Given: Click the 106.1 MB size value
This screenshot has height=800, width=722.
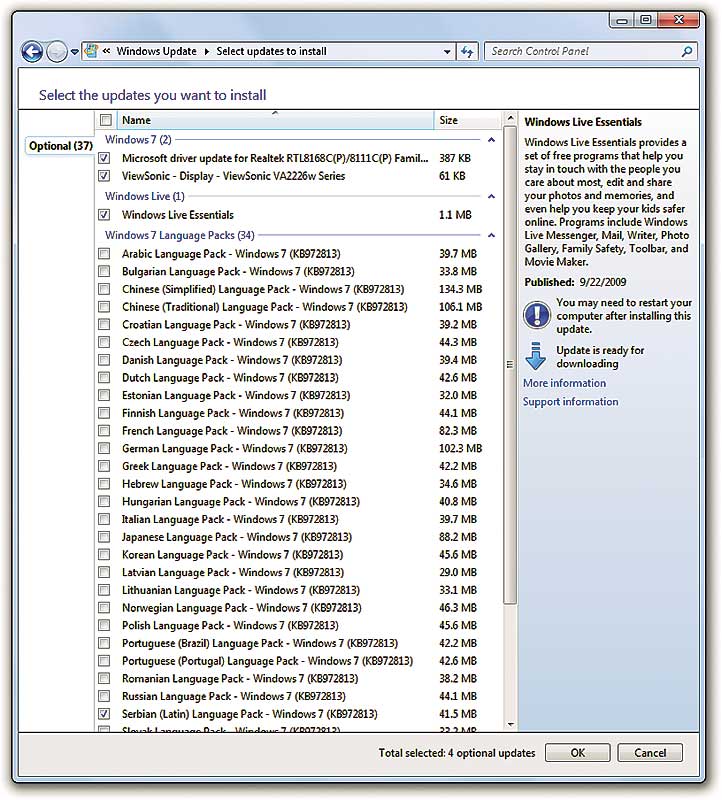Looking at the screenshot, I should [460, 307].
